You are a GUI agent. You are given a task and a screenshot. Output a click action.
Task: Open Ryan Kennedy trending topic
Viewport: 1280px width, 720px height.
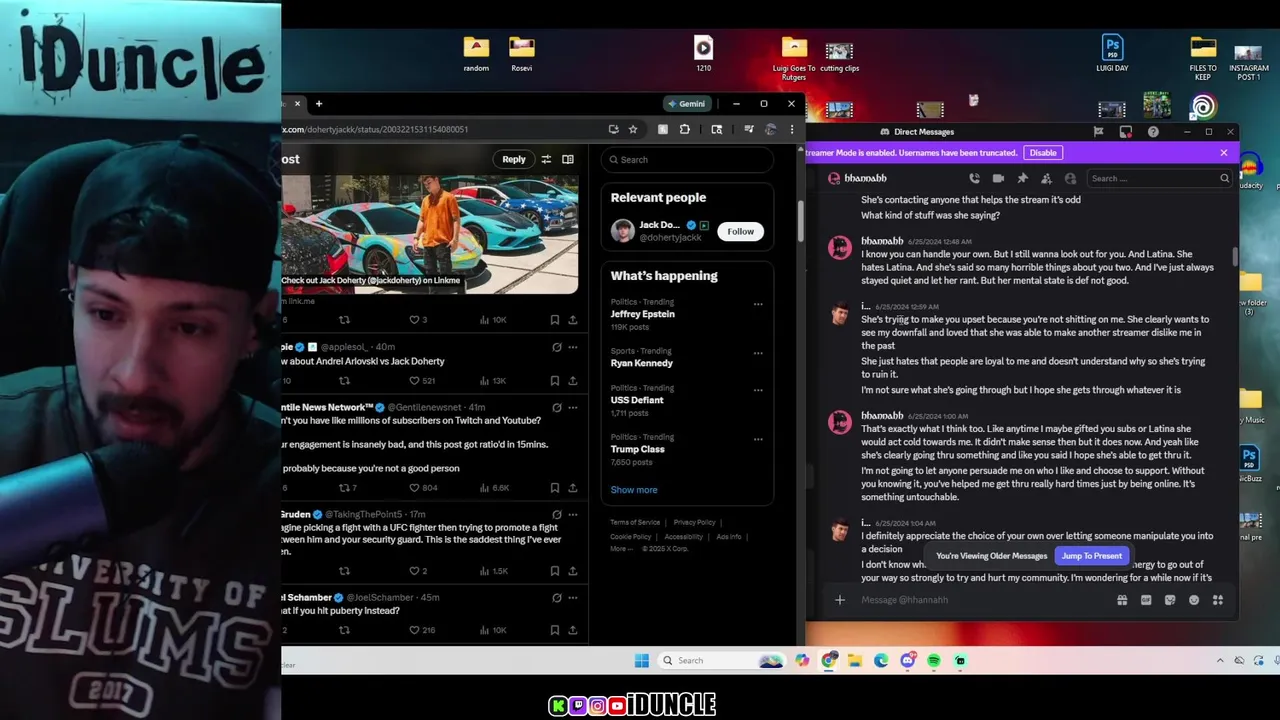[642, 363]
